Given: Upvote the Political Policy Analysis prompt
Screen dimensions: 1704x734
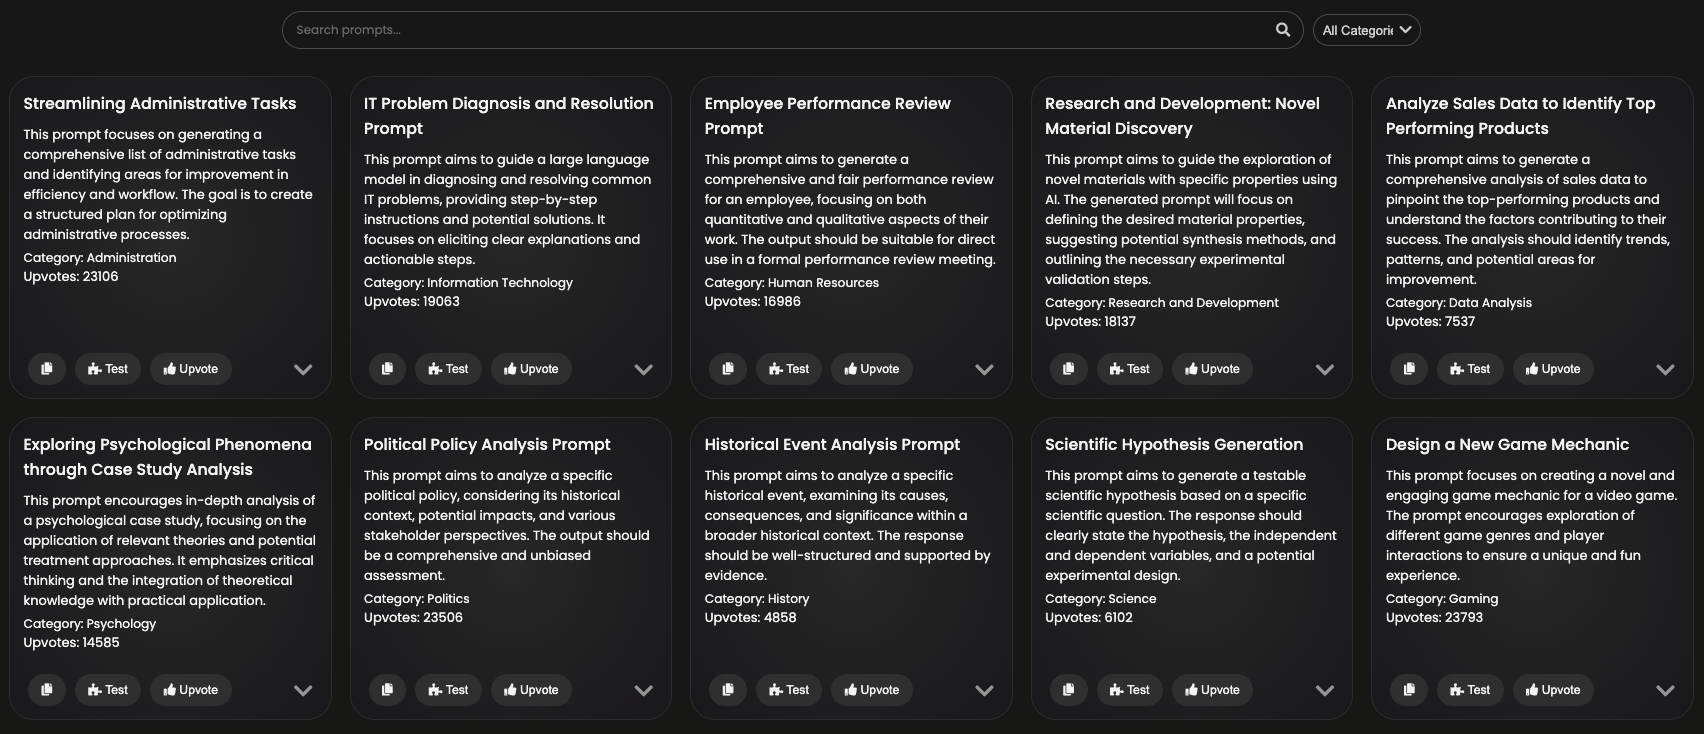Looking at the screenshot, I should pos(531,690).
